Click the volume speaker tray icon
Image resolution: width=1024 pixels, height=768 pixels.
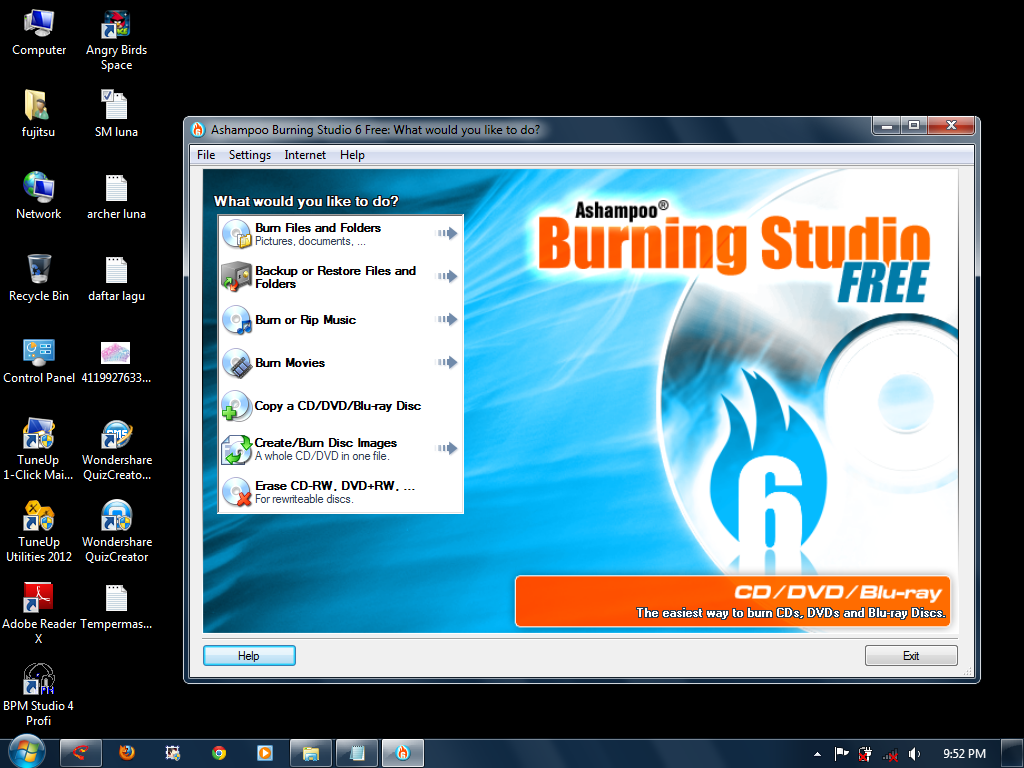tap(914, 754)
